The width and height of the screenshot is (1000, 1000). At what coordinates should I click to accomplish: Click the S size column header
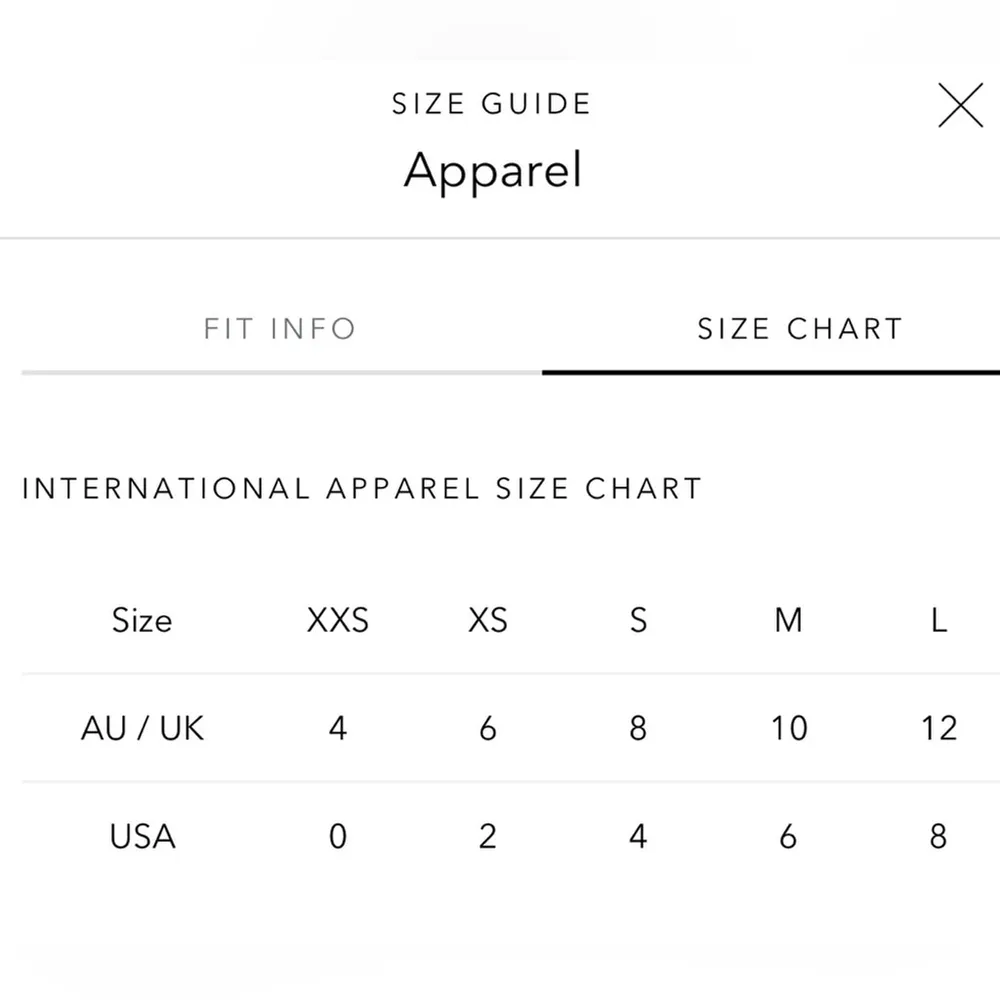point(638,621)
